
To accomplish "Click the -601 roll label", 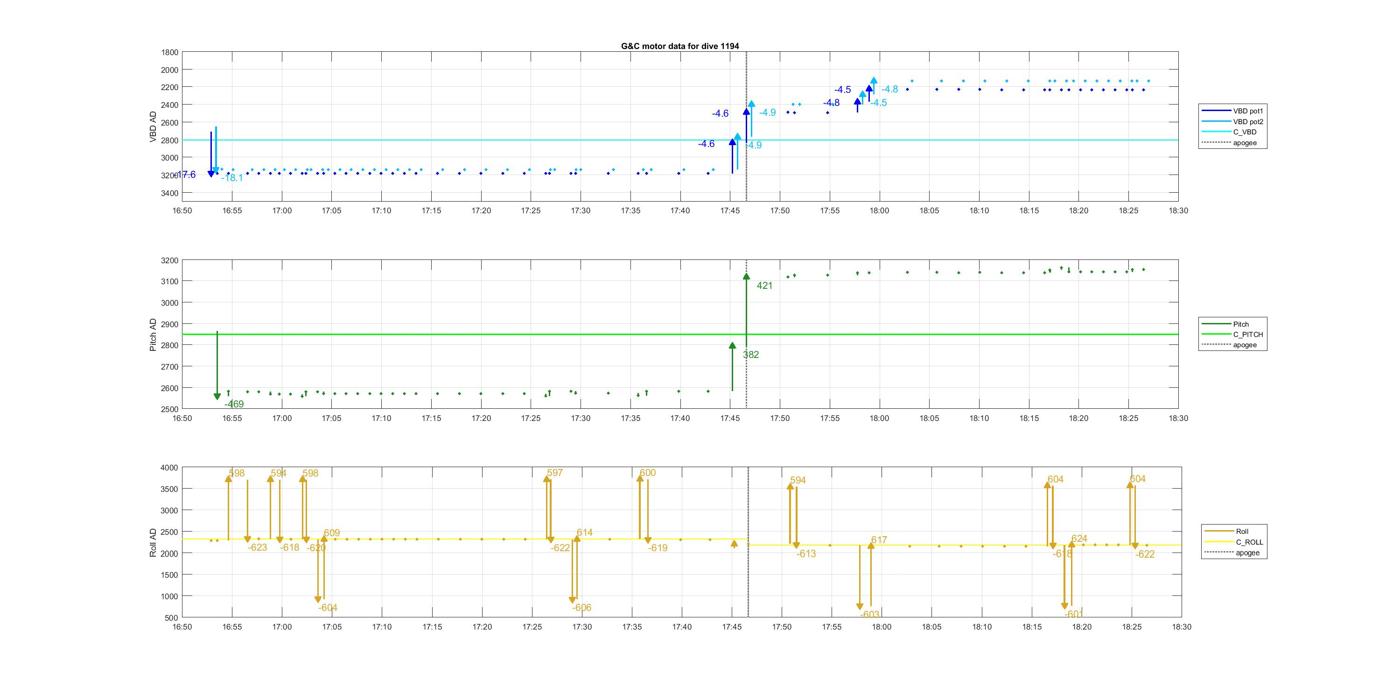I will [x=1074, y=614].
